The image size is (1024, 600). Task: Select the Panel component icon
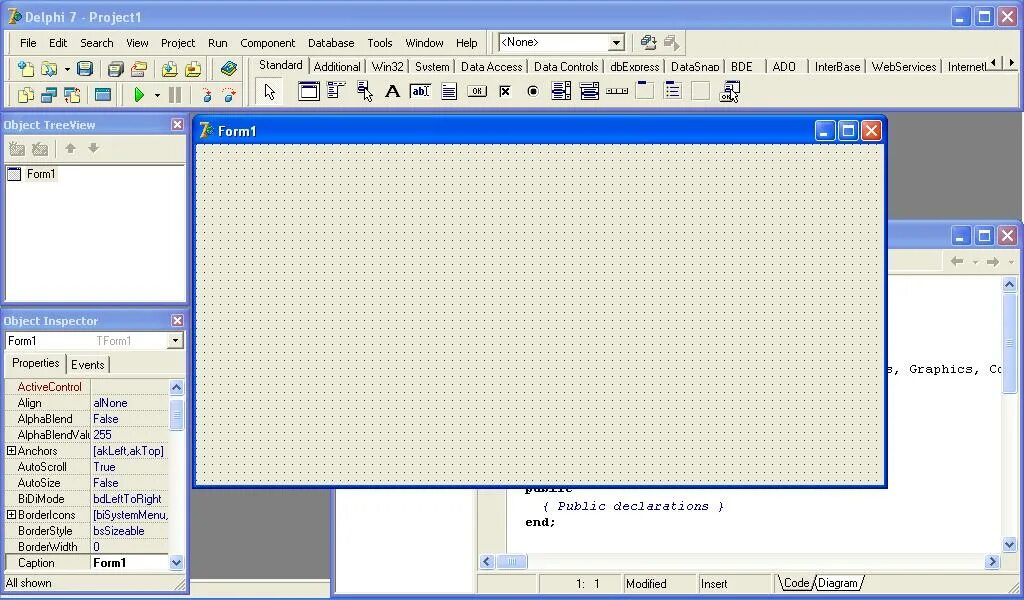pos(701,91)
